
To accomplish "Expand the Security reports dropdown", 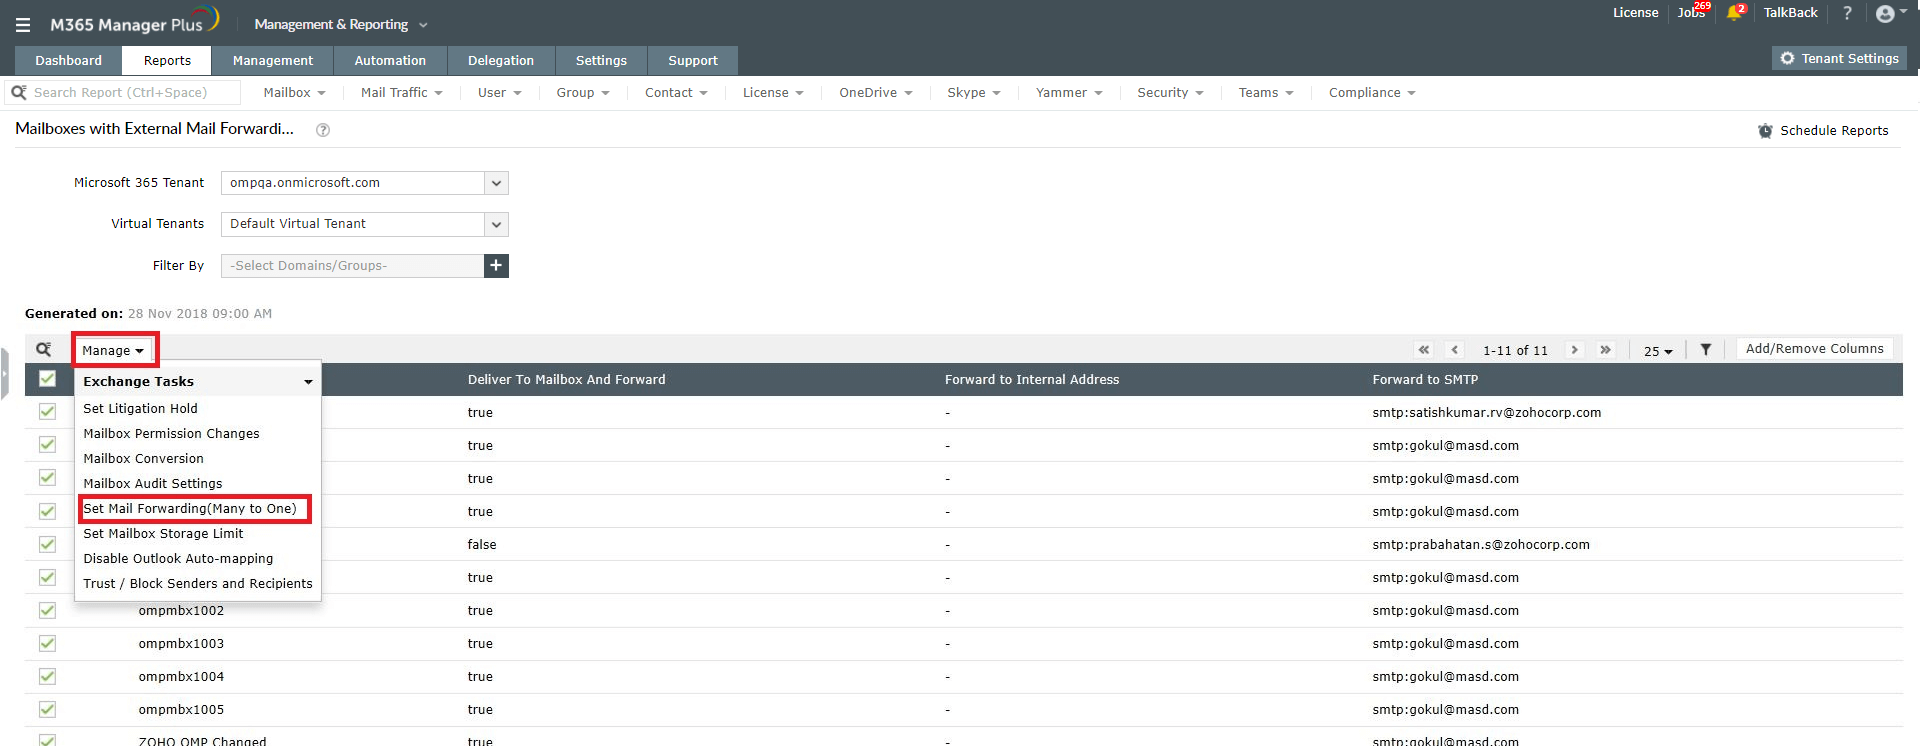I will tap(1170, 93).
